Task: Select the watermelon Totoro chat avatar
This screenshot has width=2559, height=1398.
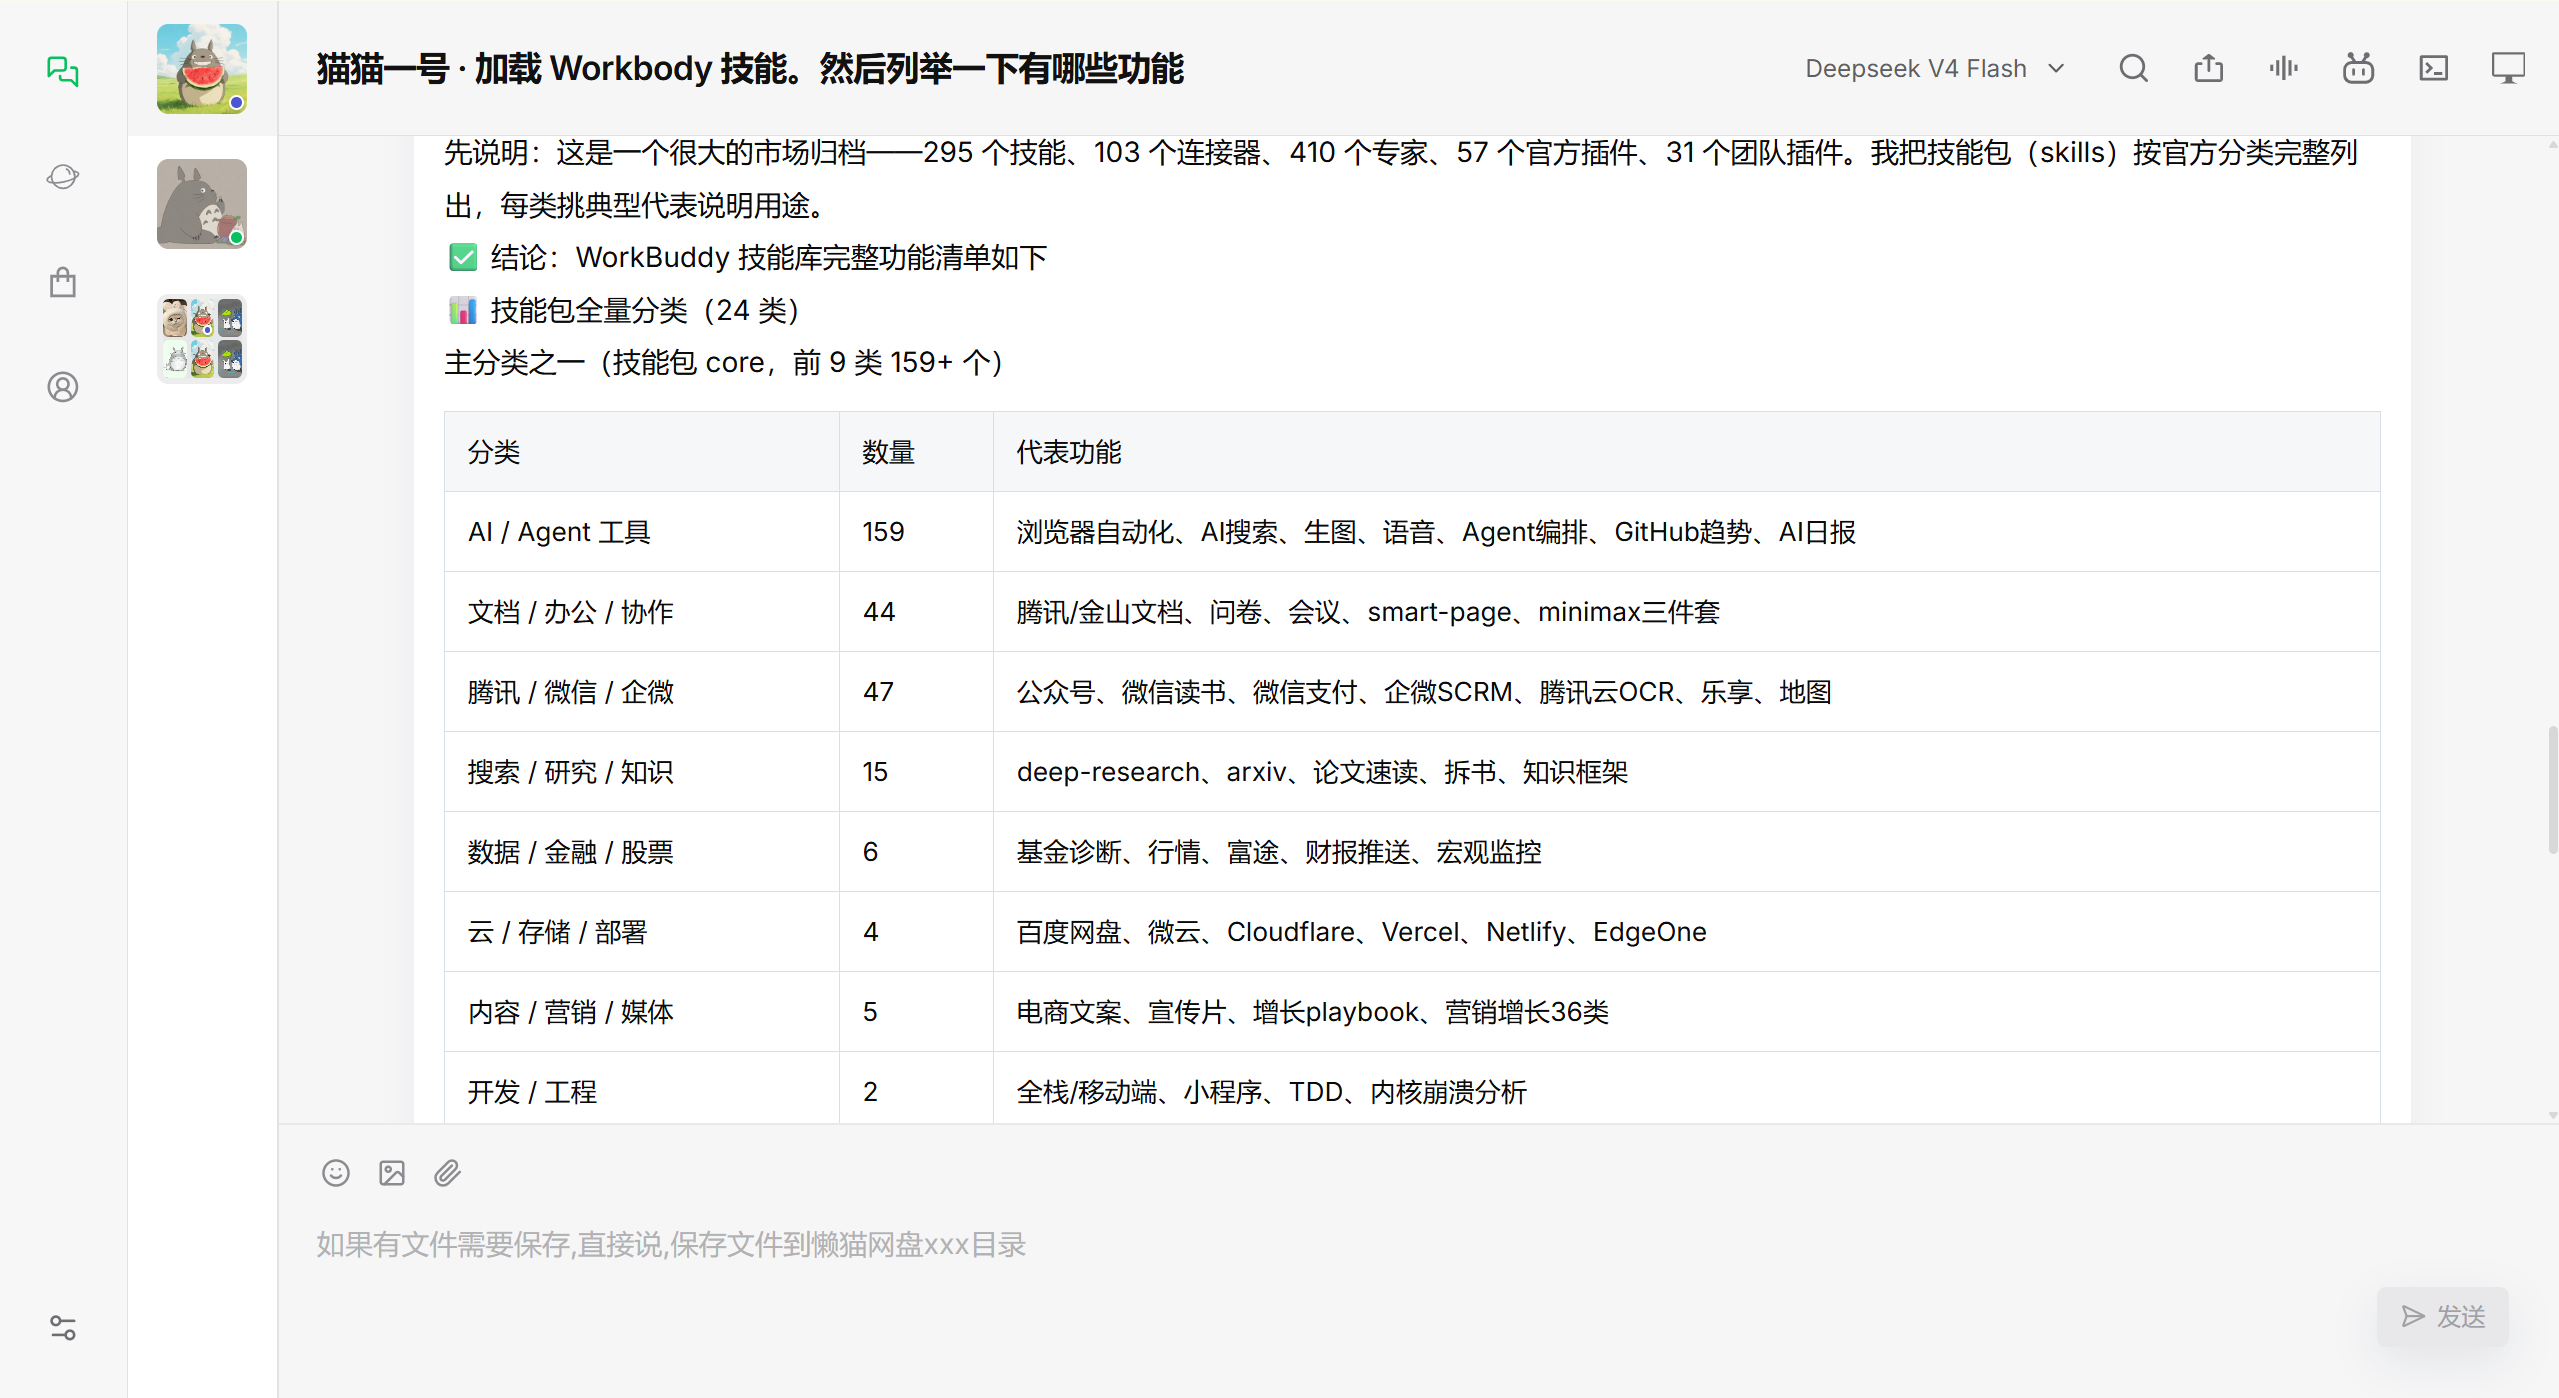Action: click(x=202, y=68)
